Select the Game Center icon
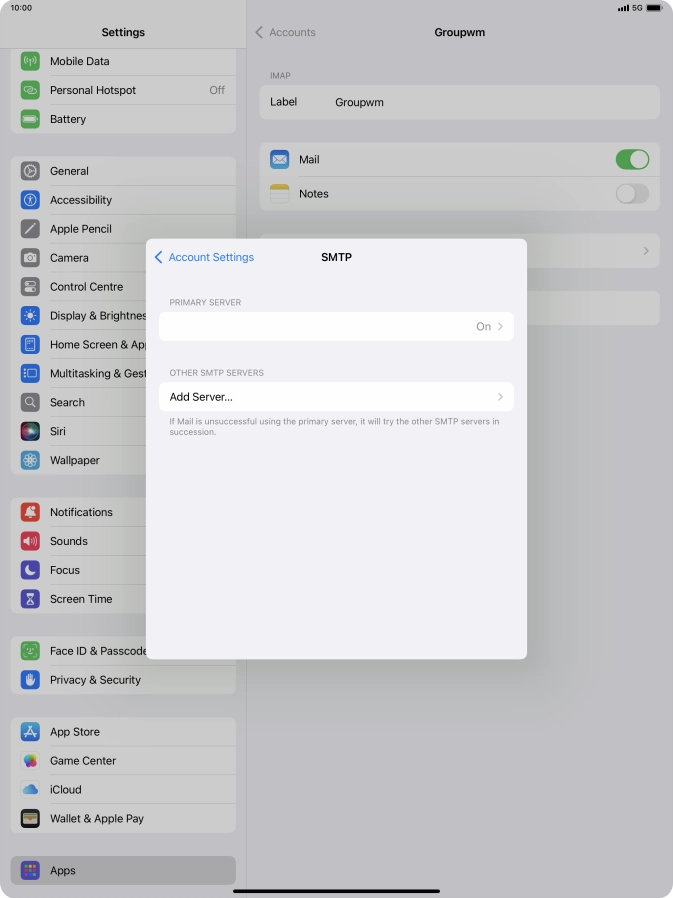 tap(30, 761)
